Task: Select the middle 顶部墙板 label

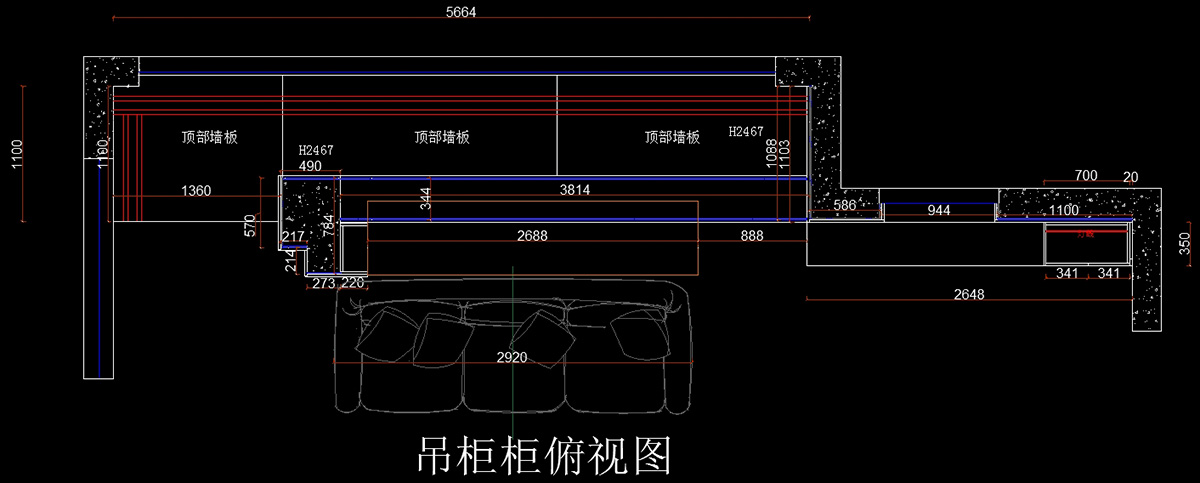Action: click(x=442, y=138)
